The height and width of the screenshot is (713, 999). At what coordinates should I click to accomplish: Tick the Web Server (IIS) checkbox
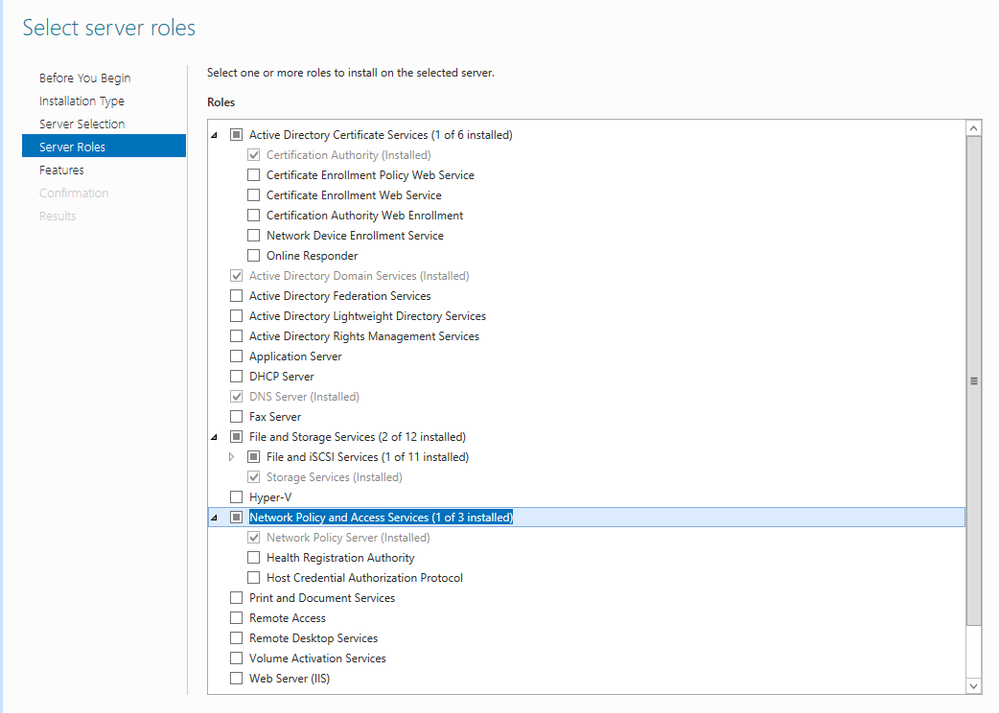pyautogui.click(x=236, y=679)
